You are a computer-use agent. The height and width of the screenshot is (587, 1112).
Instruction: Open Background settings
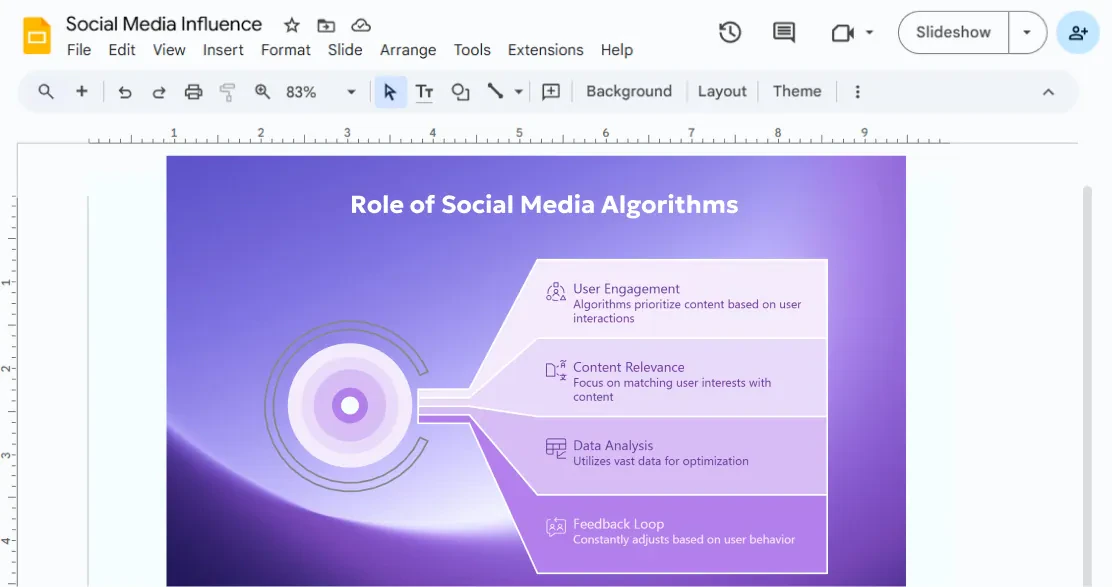pos(629,91)
